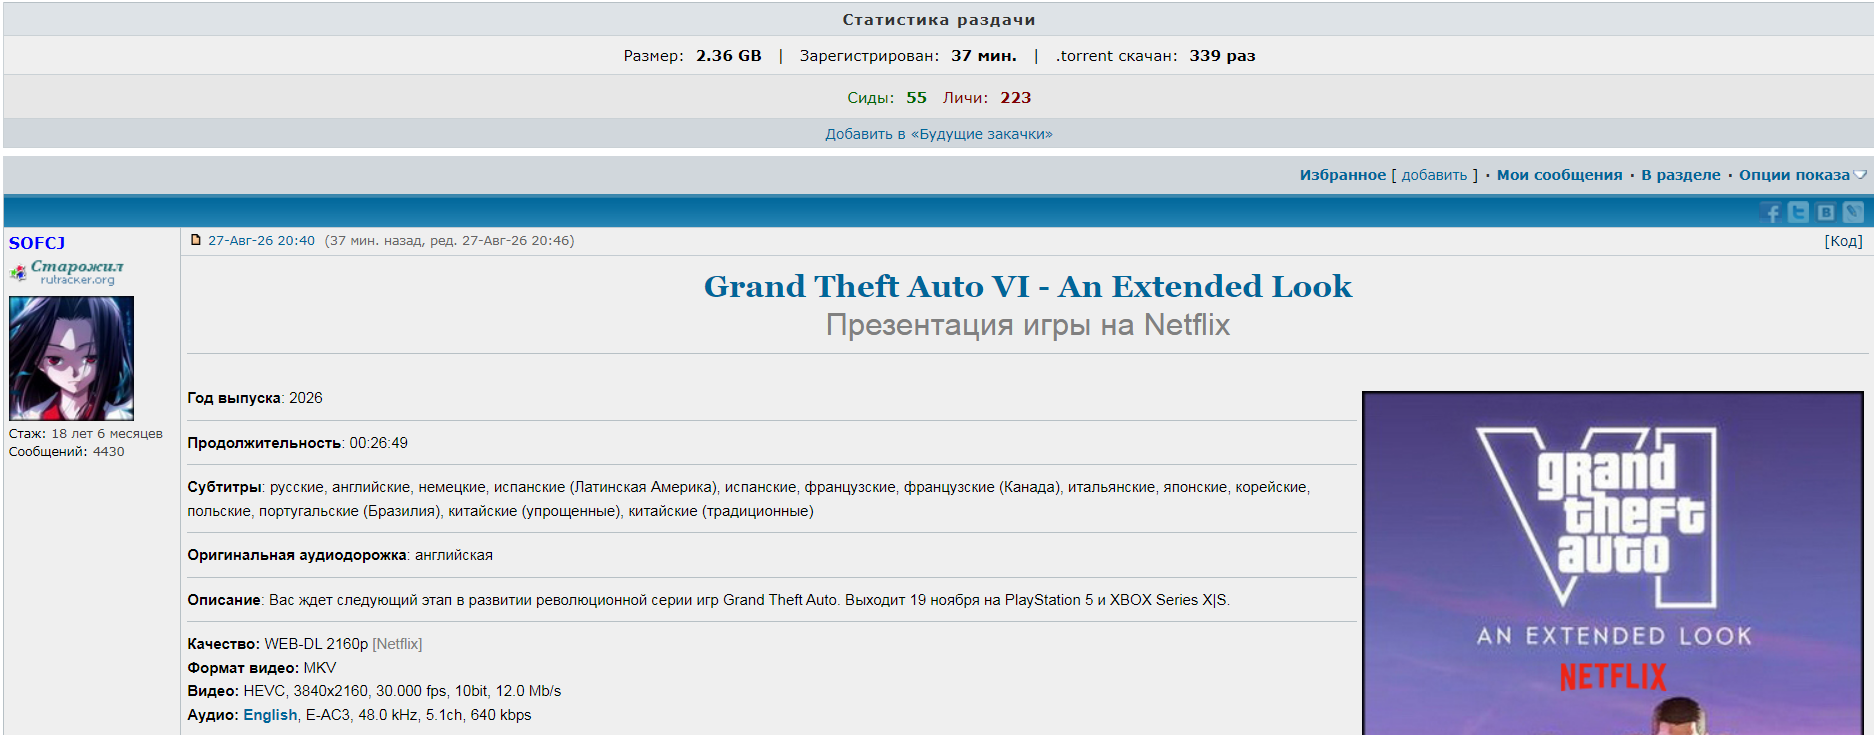Open the post permalink 27-Авг-26 20:40

click(261, 241)
